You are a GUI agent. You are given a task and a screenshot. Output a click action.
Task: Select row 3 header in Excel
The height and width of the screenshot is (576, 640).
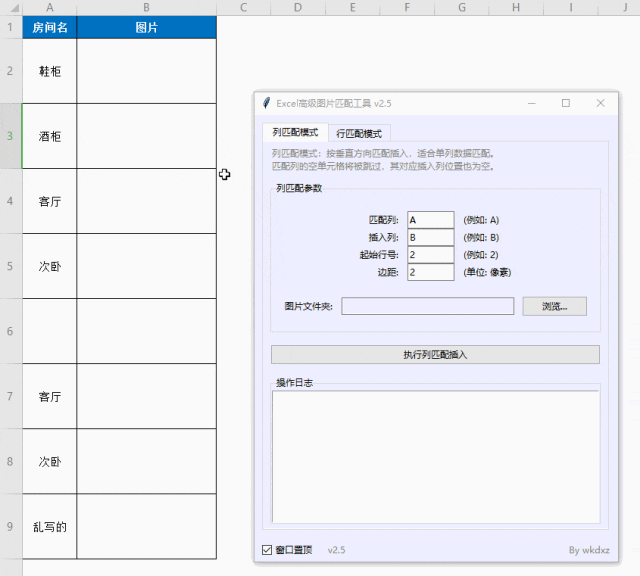click(11, 136)
